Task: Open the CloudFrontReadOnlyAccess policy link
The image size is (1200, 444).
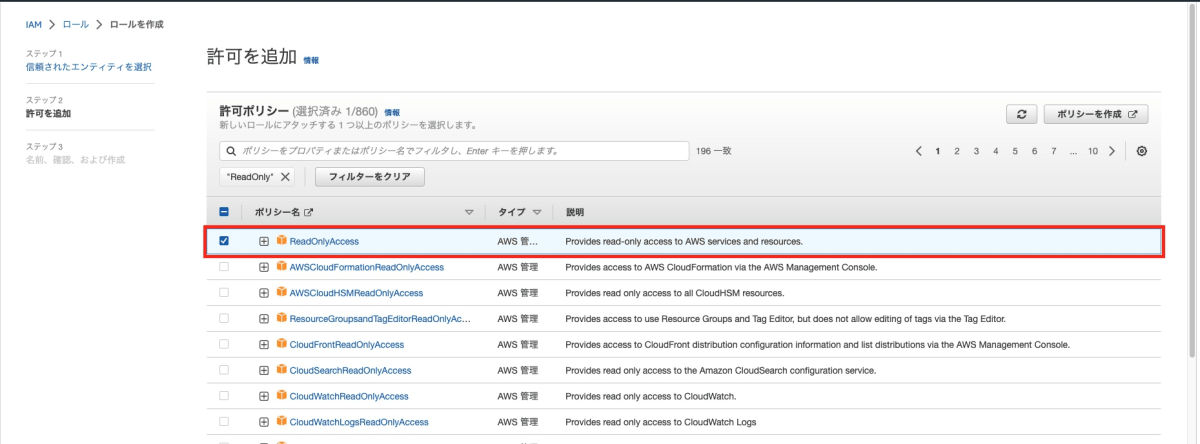Action: click(x=346, y=344)
